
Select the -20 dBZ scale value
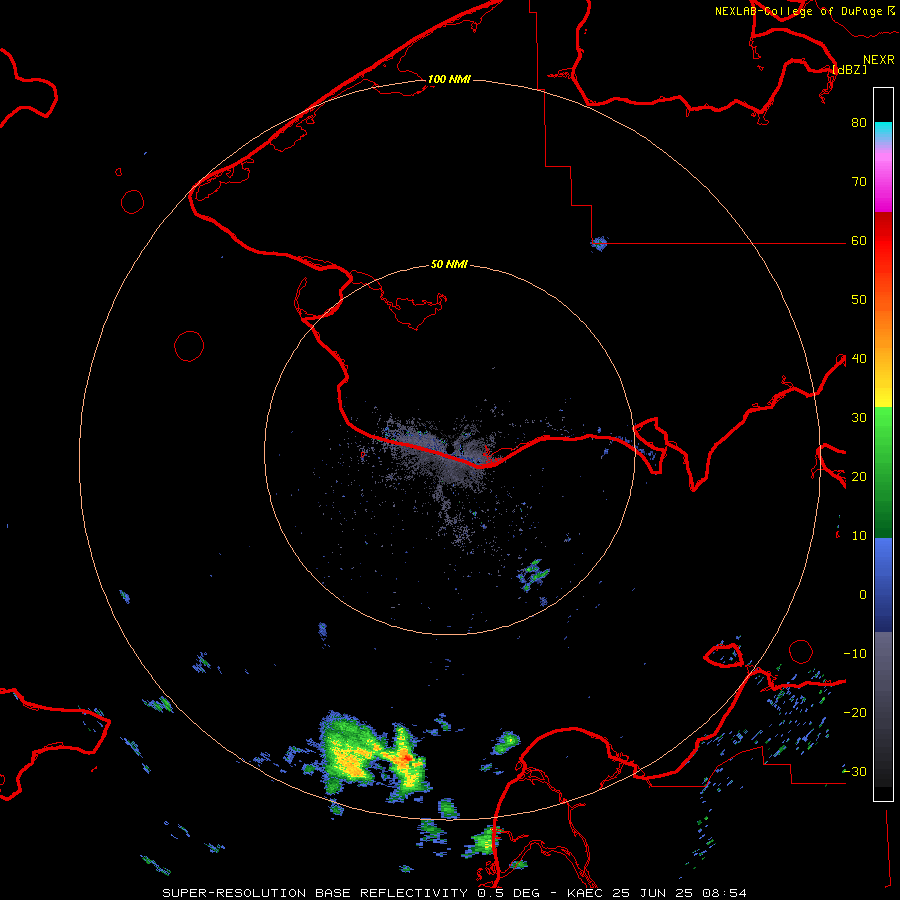point(855,712)
